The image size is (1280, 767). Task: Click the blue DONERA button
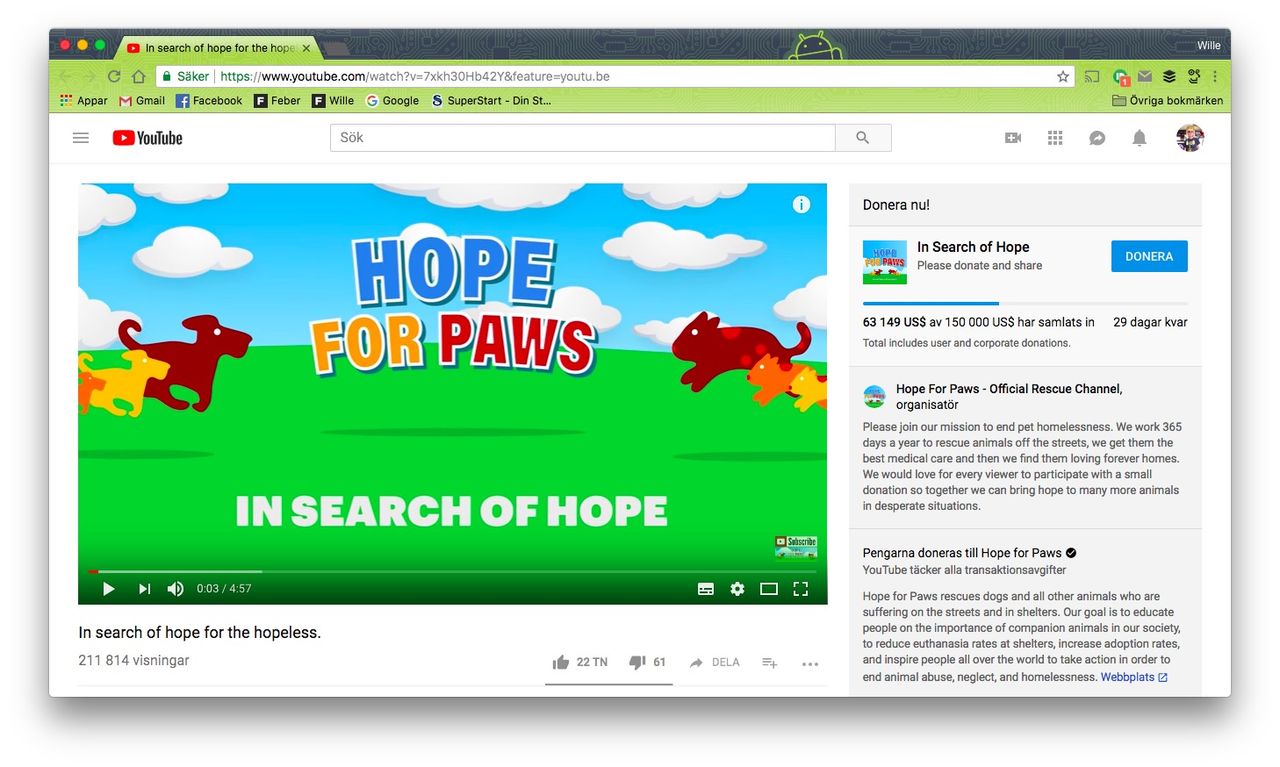pyautogui.click(x=1149, y=256)
